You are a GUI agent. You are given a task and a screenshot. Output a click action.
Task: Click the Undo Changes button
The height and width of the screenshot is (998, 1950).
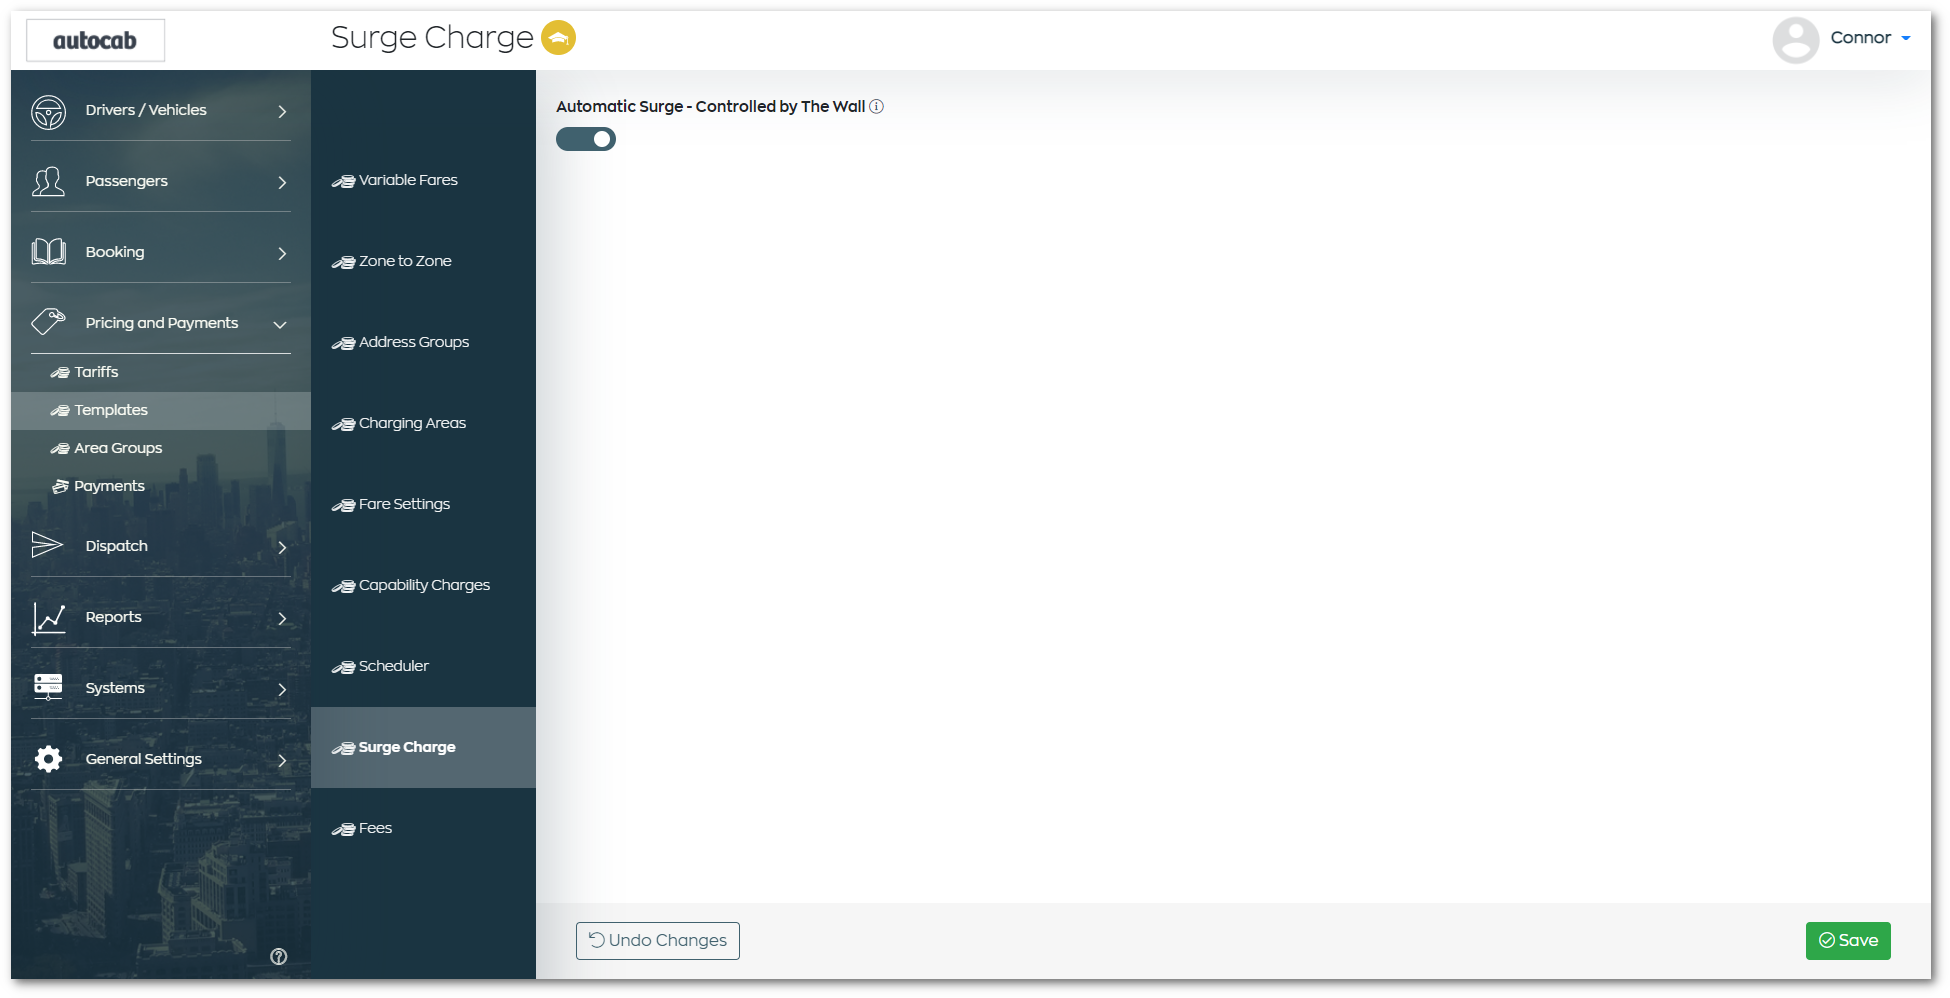658,940
